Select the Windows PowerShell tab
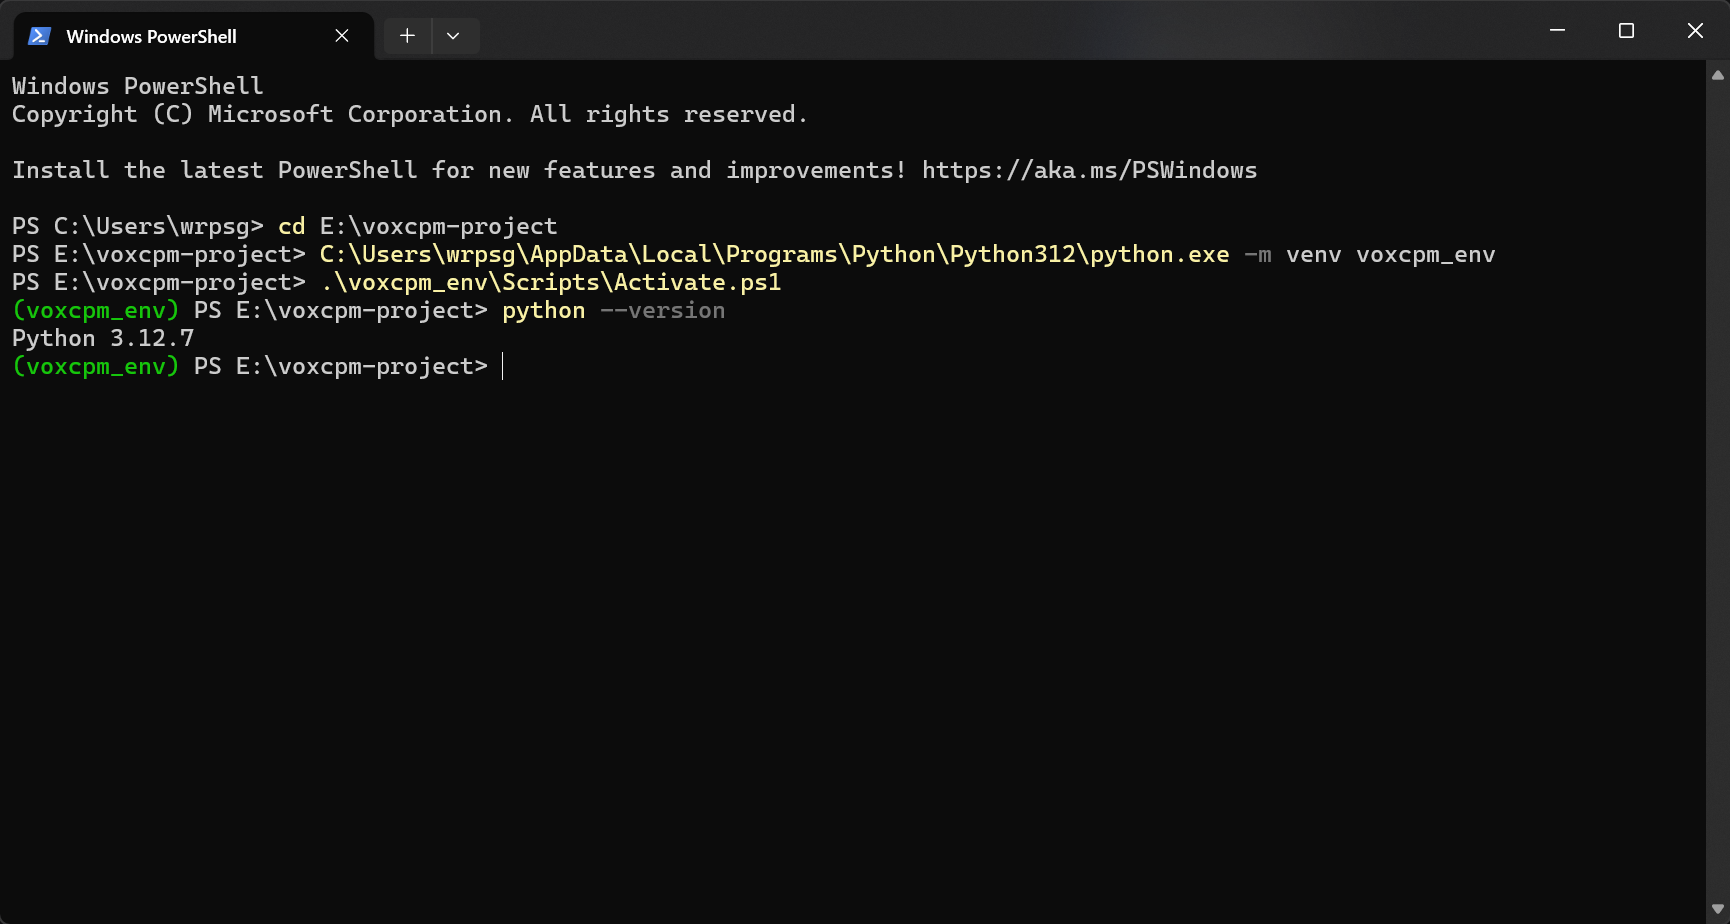Viewport: 1730px width, 924px height. coord(193,36)
